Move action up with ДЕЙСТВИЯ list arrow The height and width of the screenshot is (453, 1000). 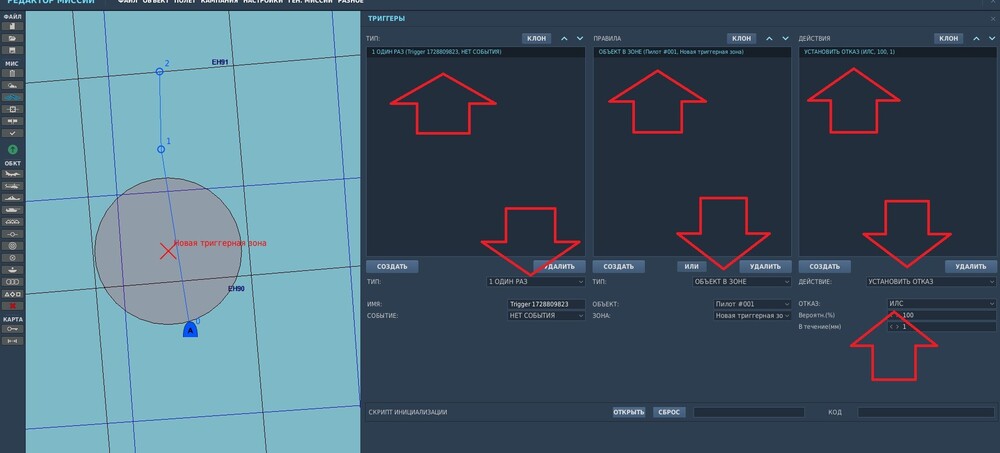click(x=976, y=38)
